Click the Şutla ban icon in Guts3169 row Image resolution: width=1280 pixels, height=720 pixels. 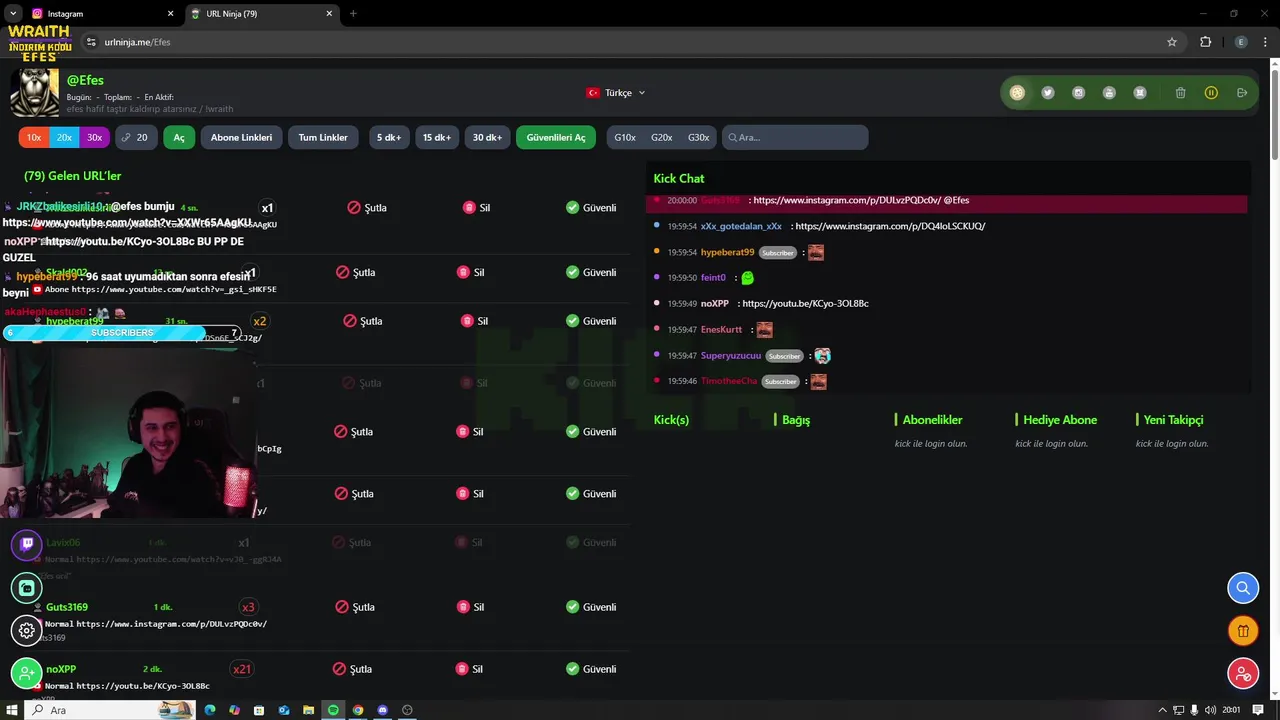tap(341, 607)
